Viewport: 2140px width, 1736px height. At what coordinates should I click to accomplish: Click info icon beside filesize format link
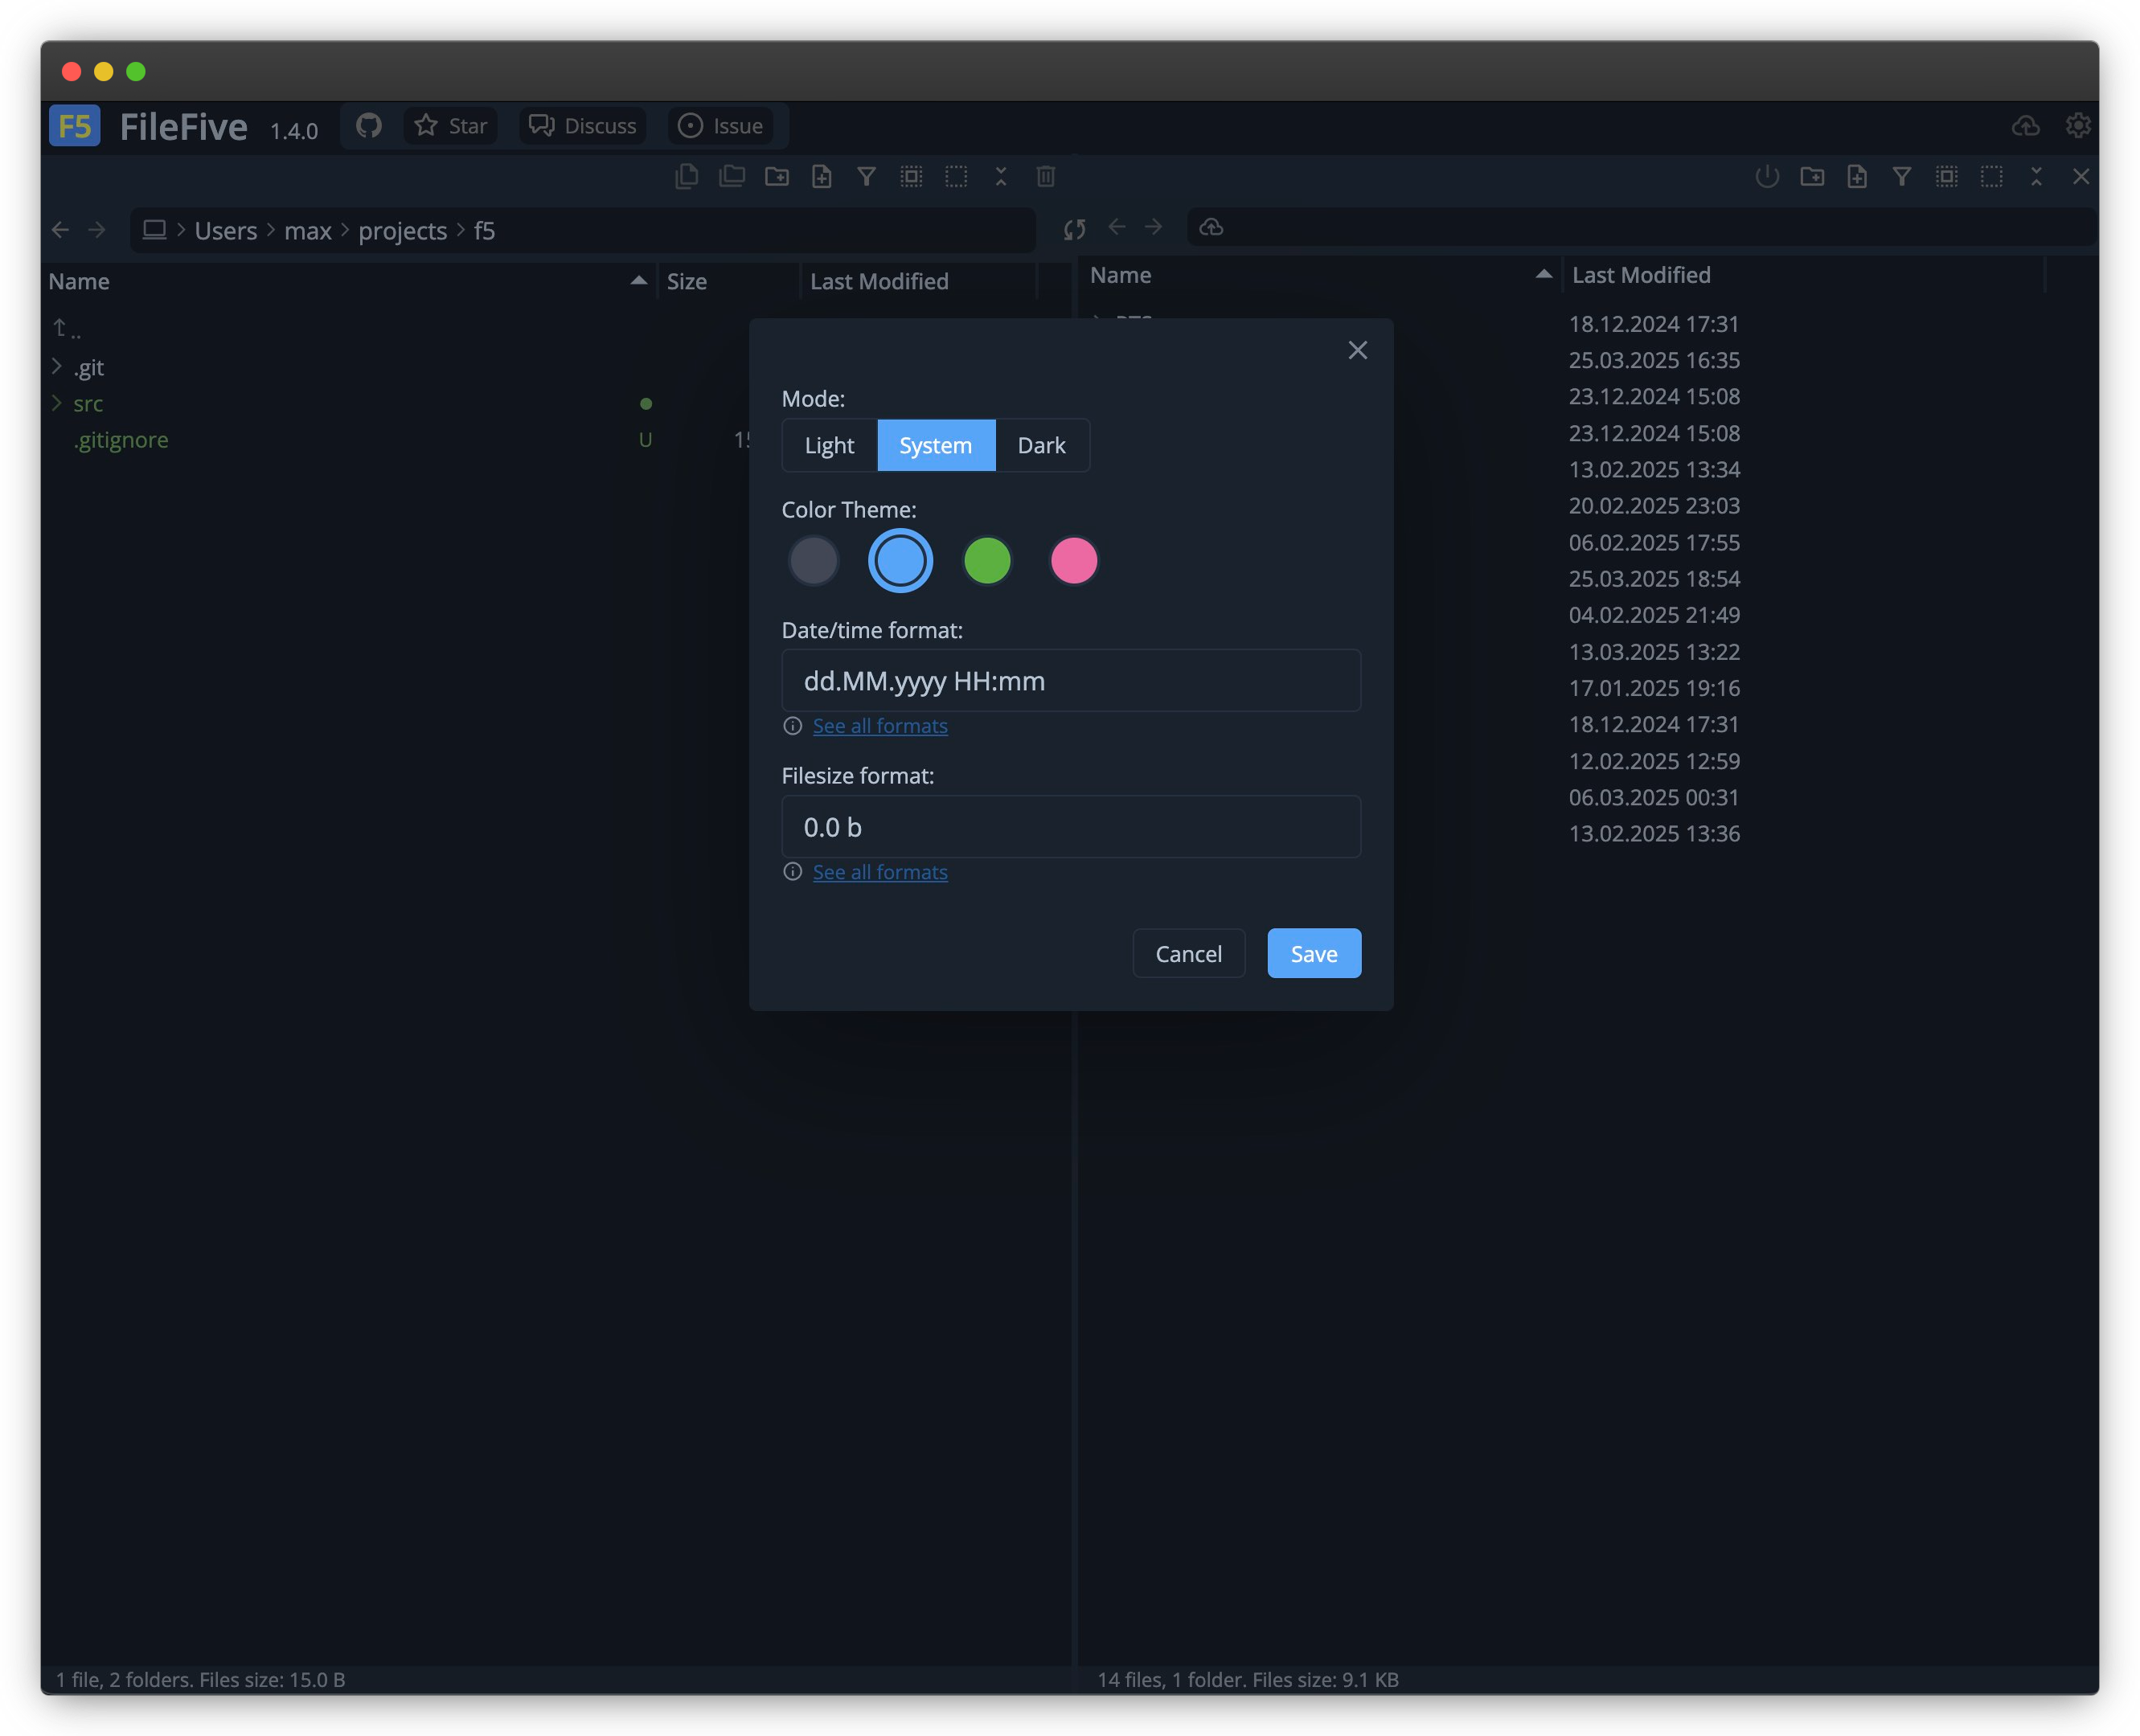point(792,872)
